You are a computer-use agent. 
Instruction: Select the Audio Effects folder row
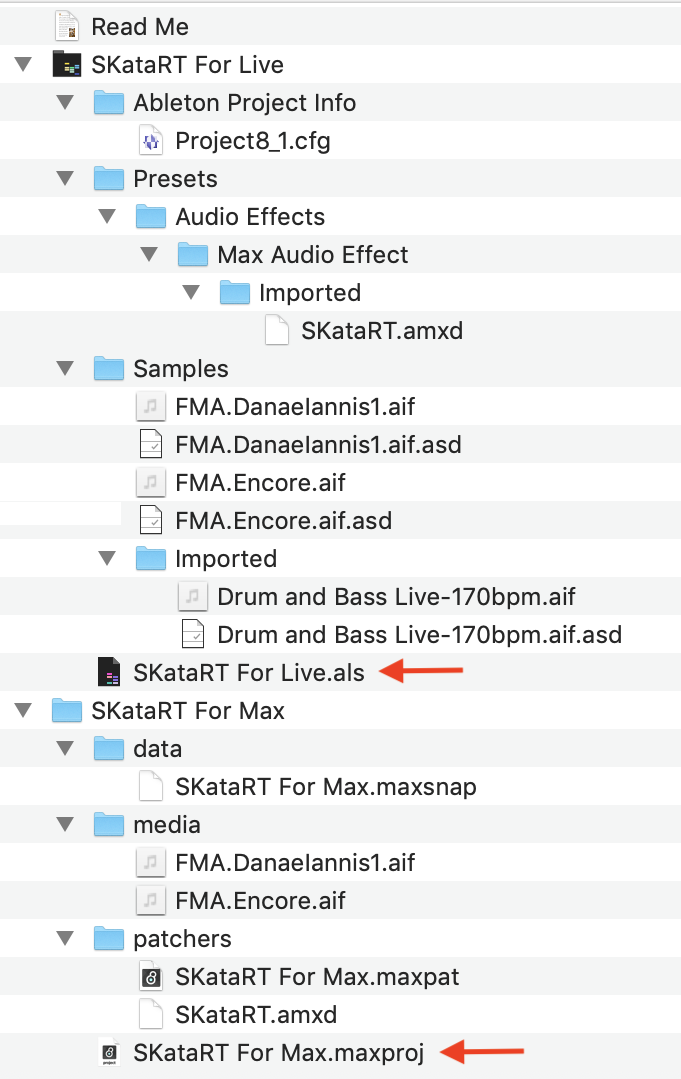tap(250, 217)
